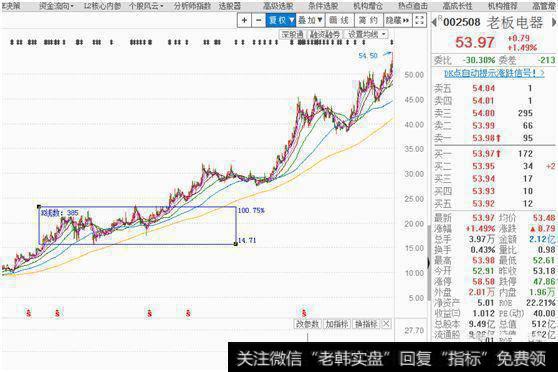Click 27.70 indicator axis value

pos(414,331)
